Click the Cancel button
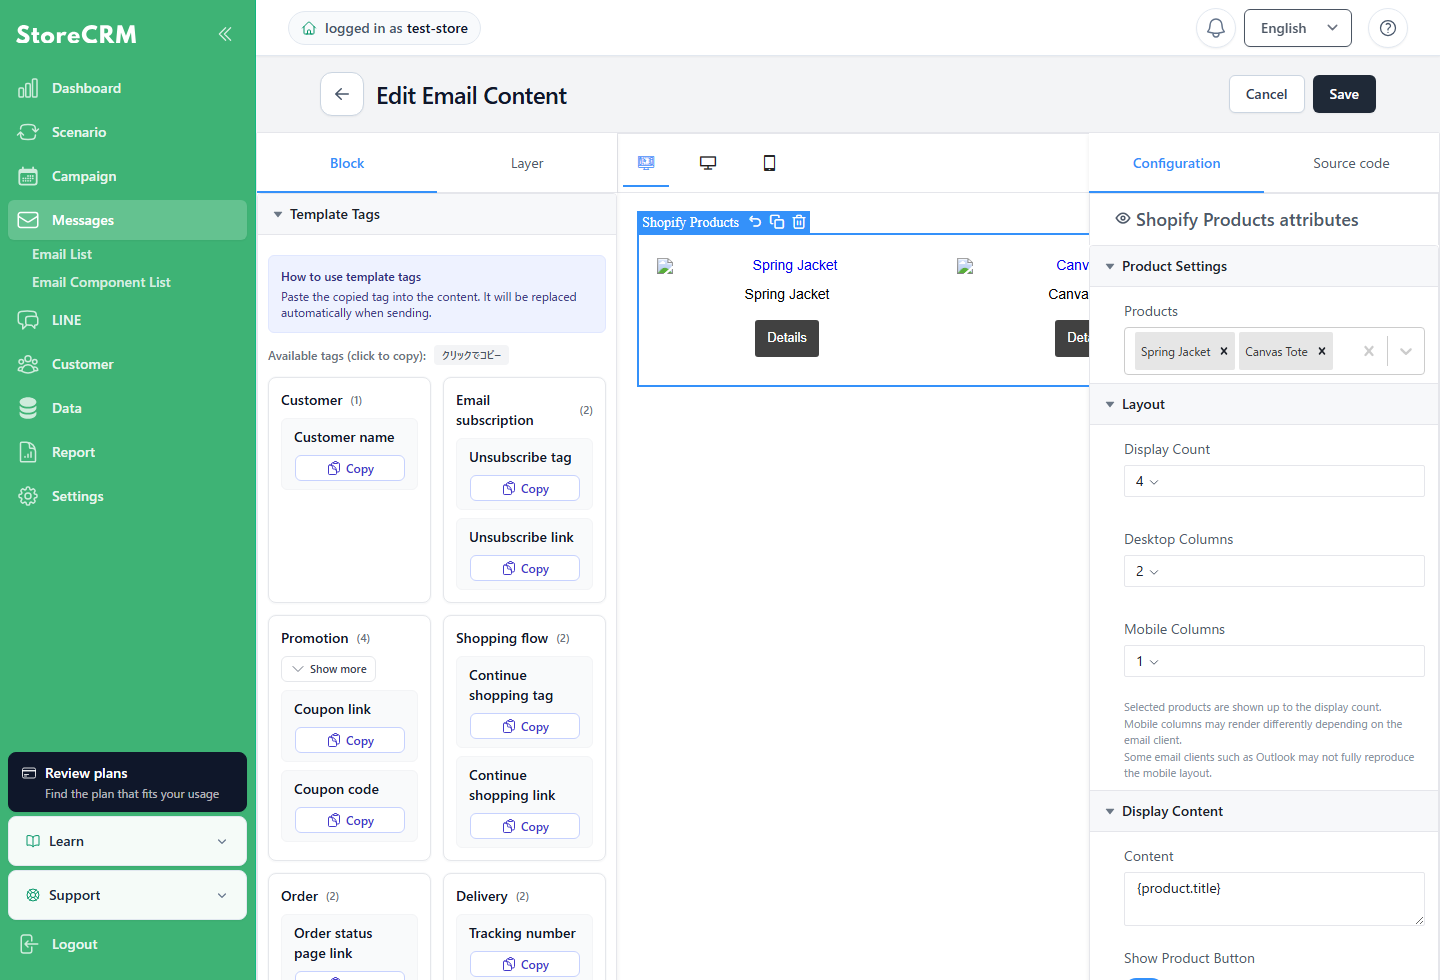 pyautogui.click(x=1266, y=94)
